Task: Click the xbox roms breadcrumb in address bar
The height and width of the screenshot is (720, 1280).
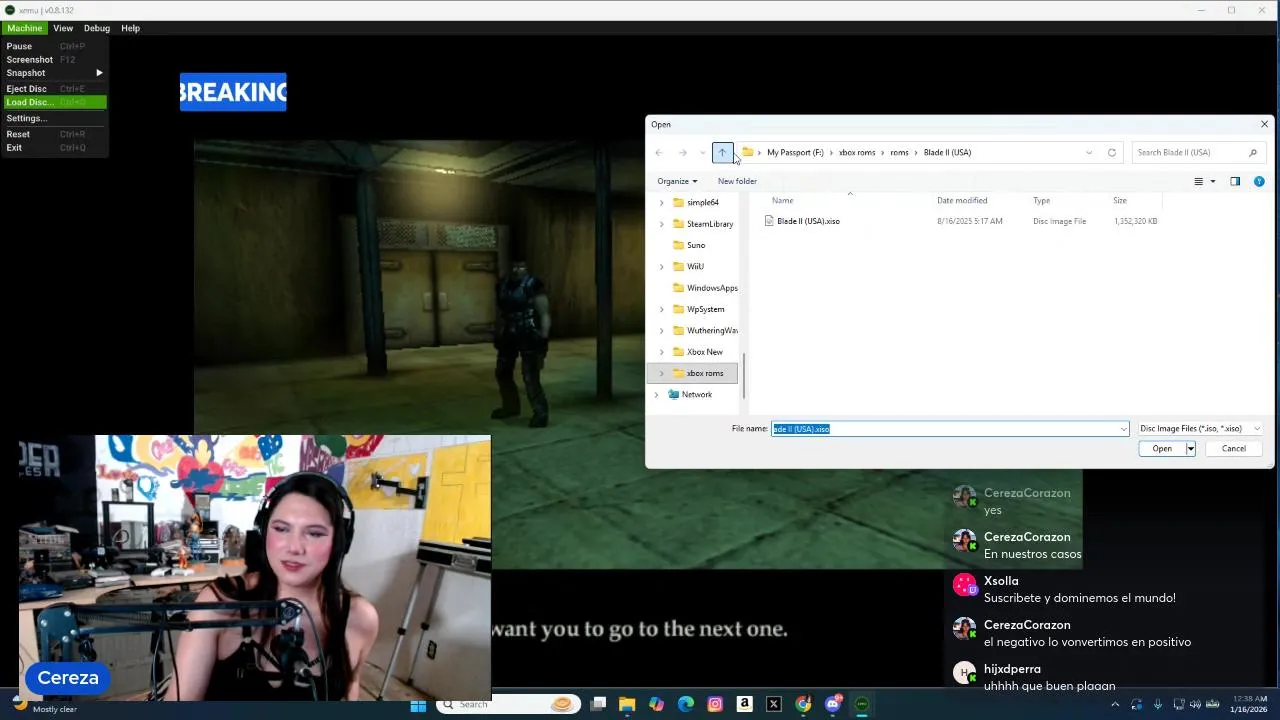Action: [x=857, y=152]
